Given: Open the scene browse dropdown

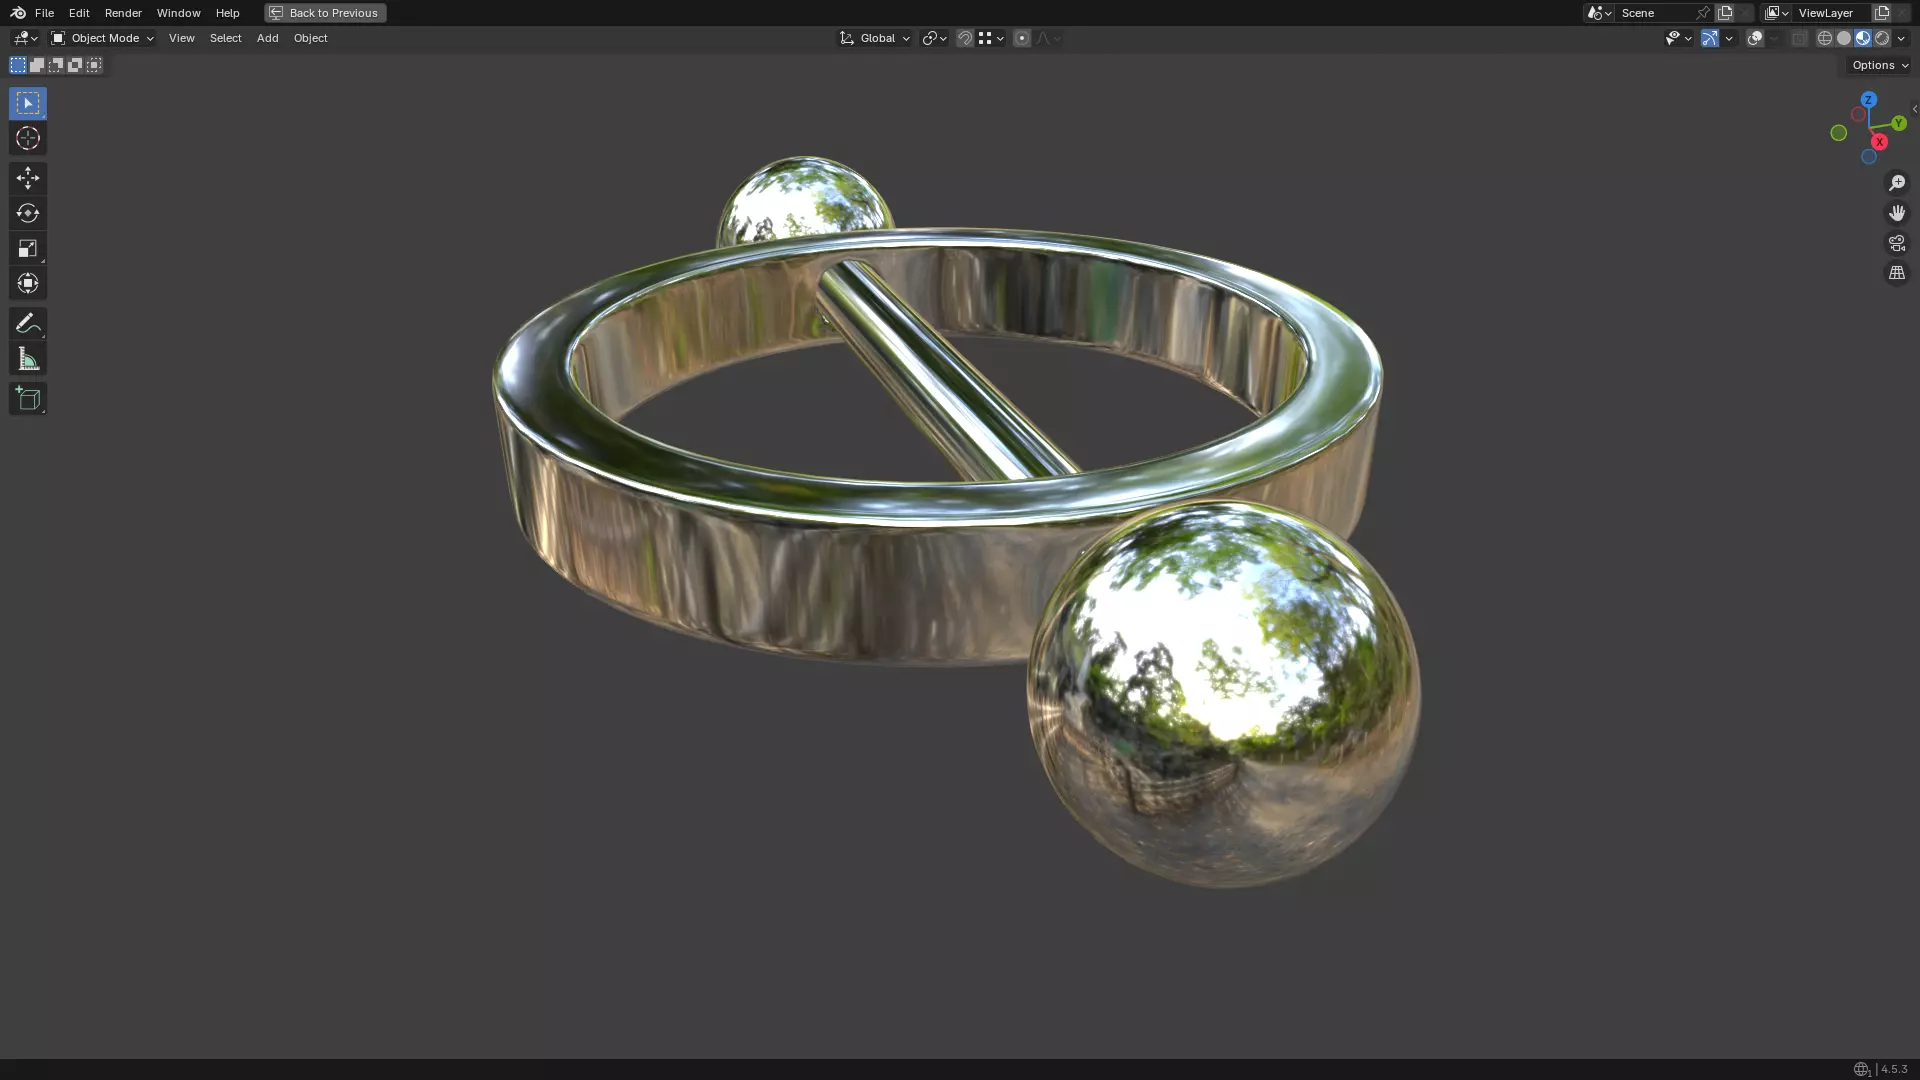Looking at the screenshot, I should pyautogui.click(x=1599, y=13).
